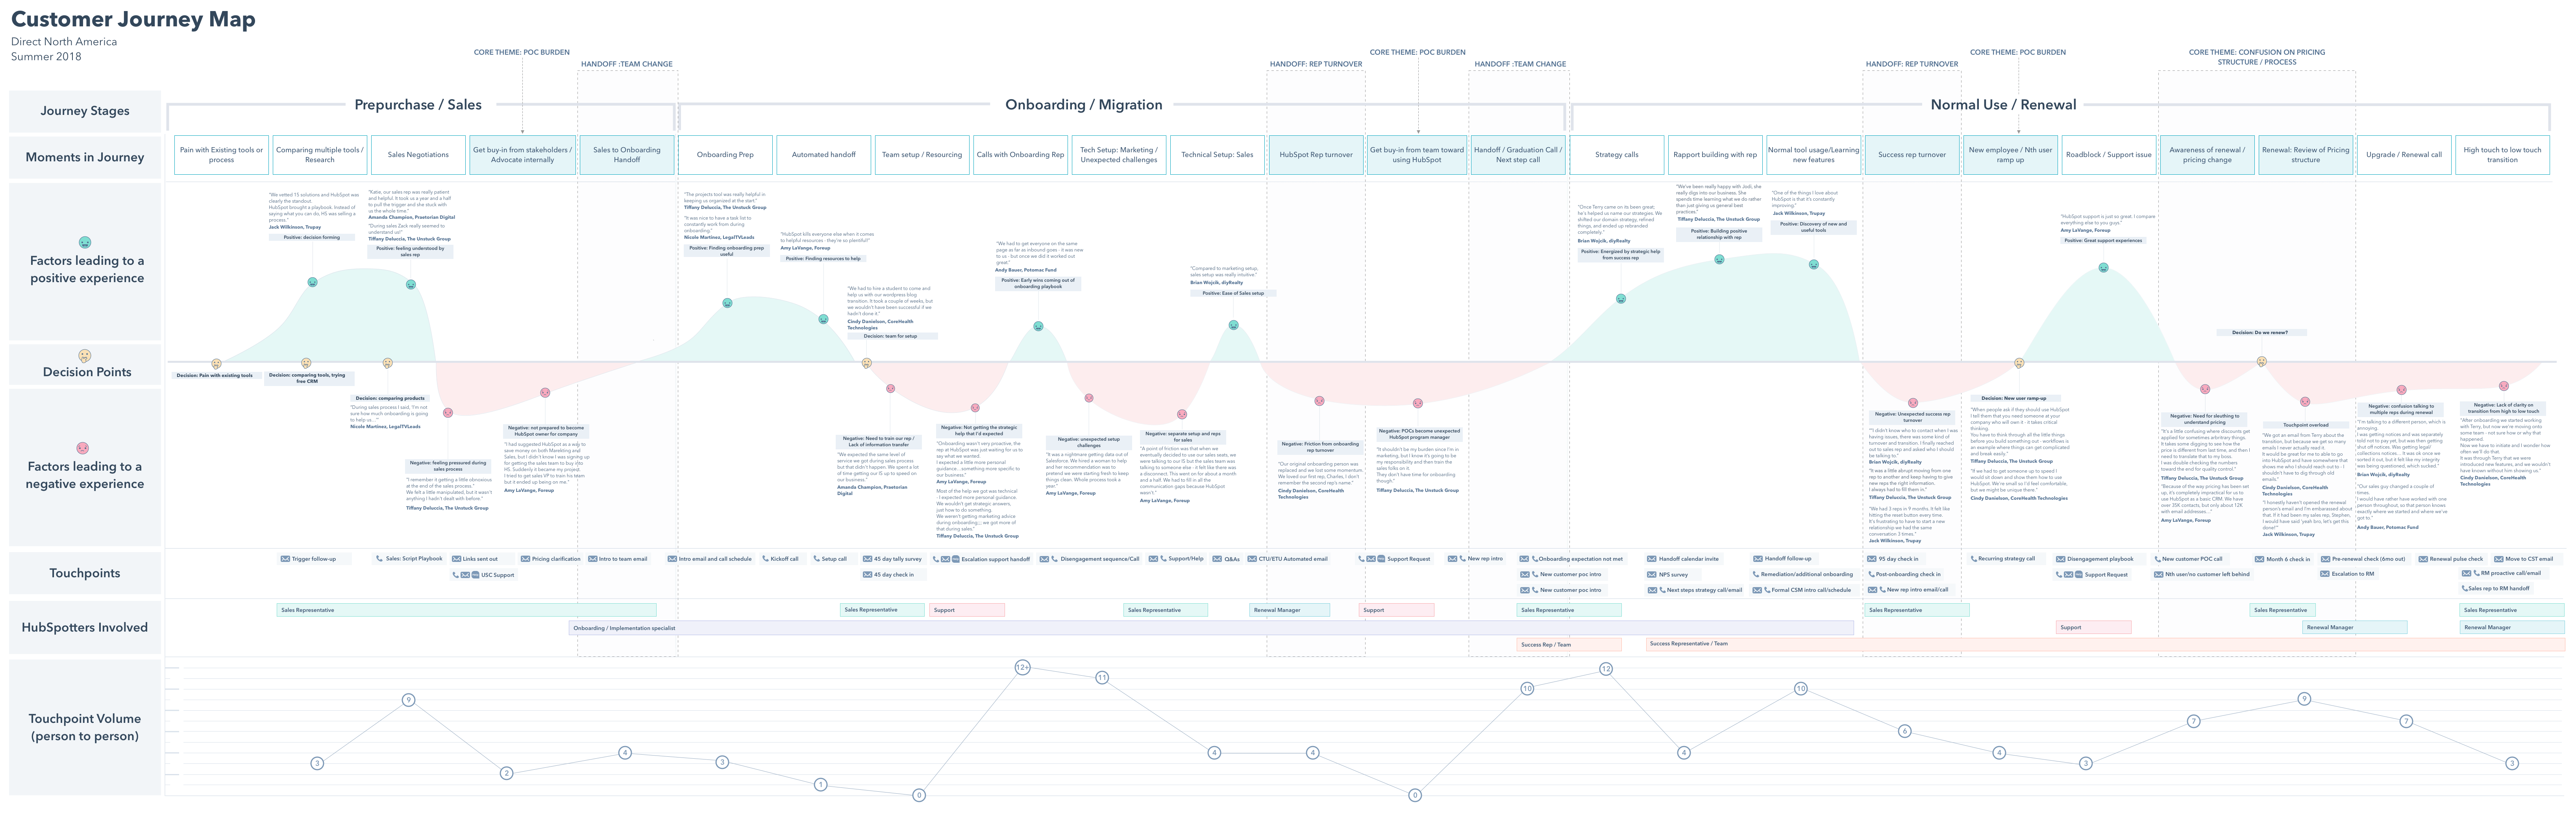Toggle the HubSpotters Involved row visibility
This screenshot has height=824, width=2576.
(x=85, y=625)
